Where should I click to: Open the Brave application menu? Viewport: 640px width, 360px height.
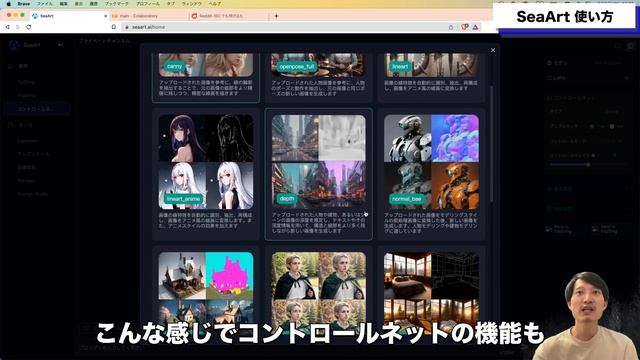[x=23, y=4]
